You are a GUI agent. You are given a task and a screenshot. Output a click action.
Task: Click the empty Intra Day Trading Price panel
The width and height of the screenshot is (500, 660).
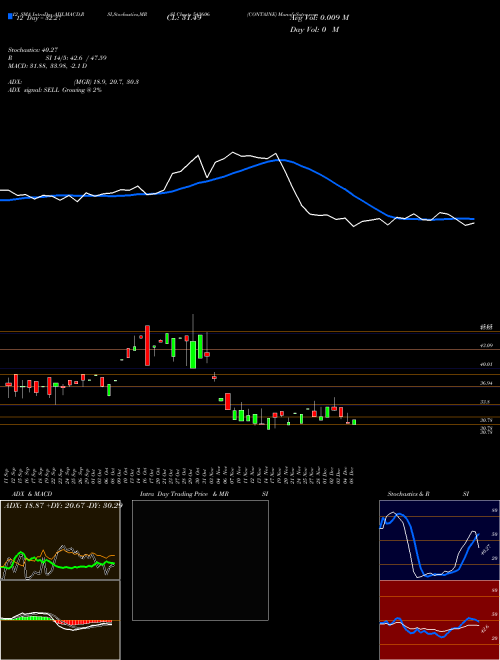point(200,560)
